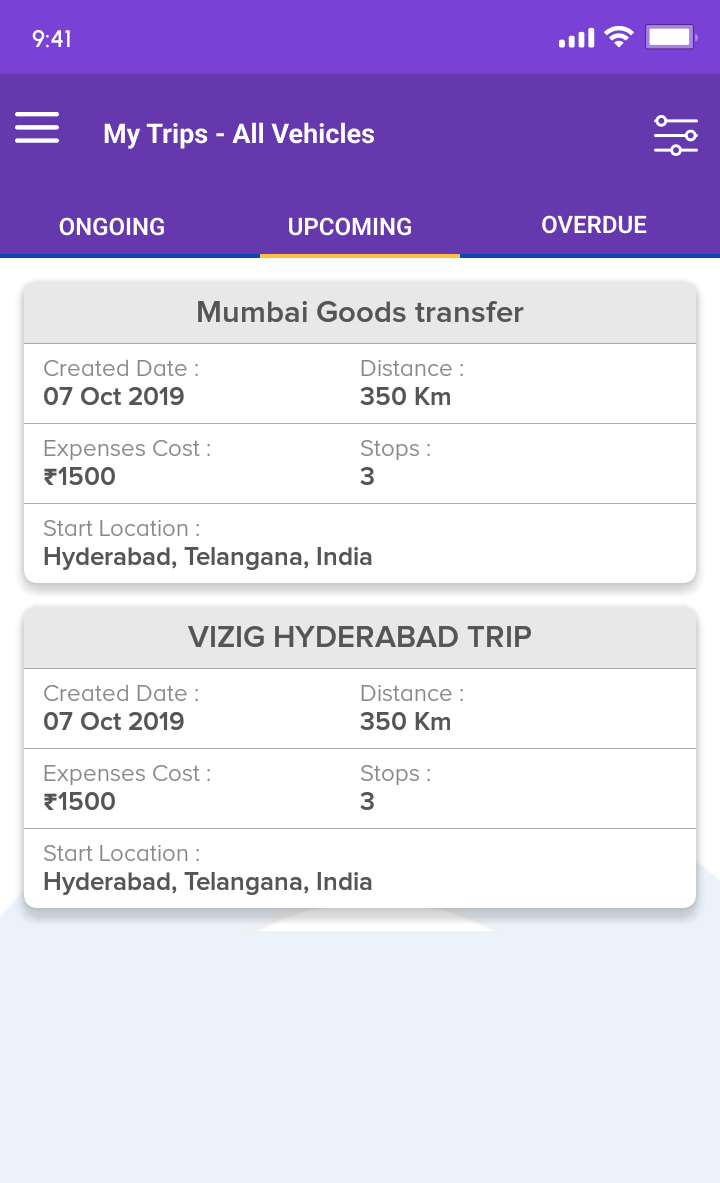The width and height of the screenshot is (720, 1183).
Task: Tap the Wi-Fi status bar icon
Action: (620, 38)
